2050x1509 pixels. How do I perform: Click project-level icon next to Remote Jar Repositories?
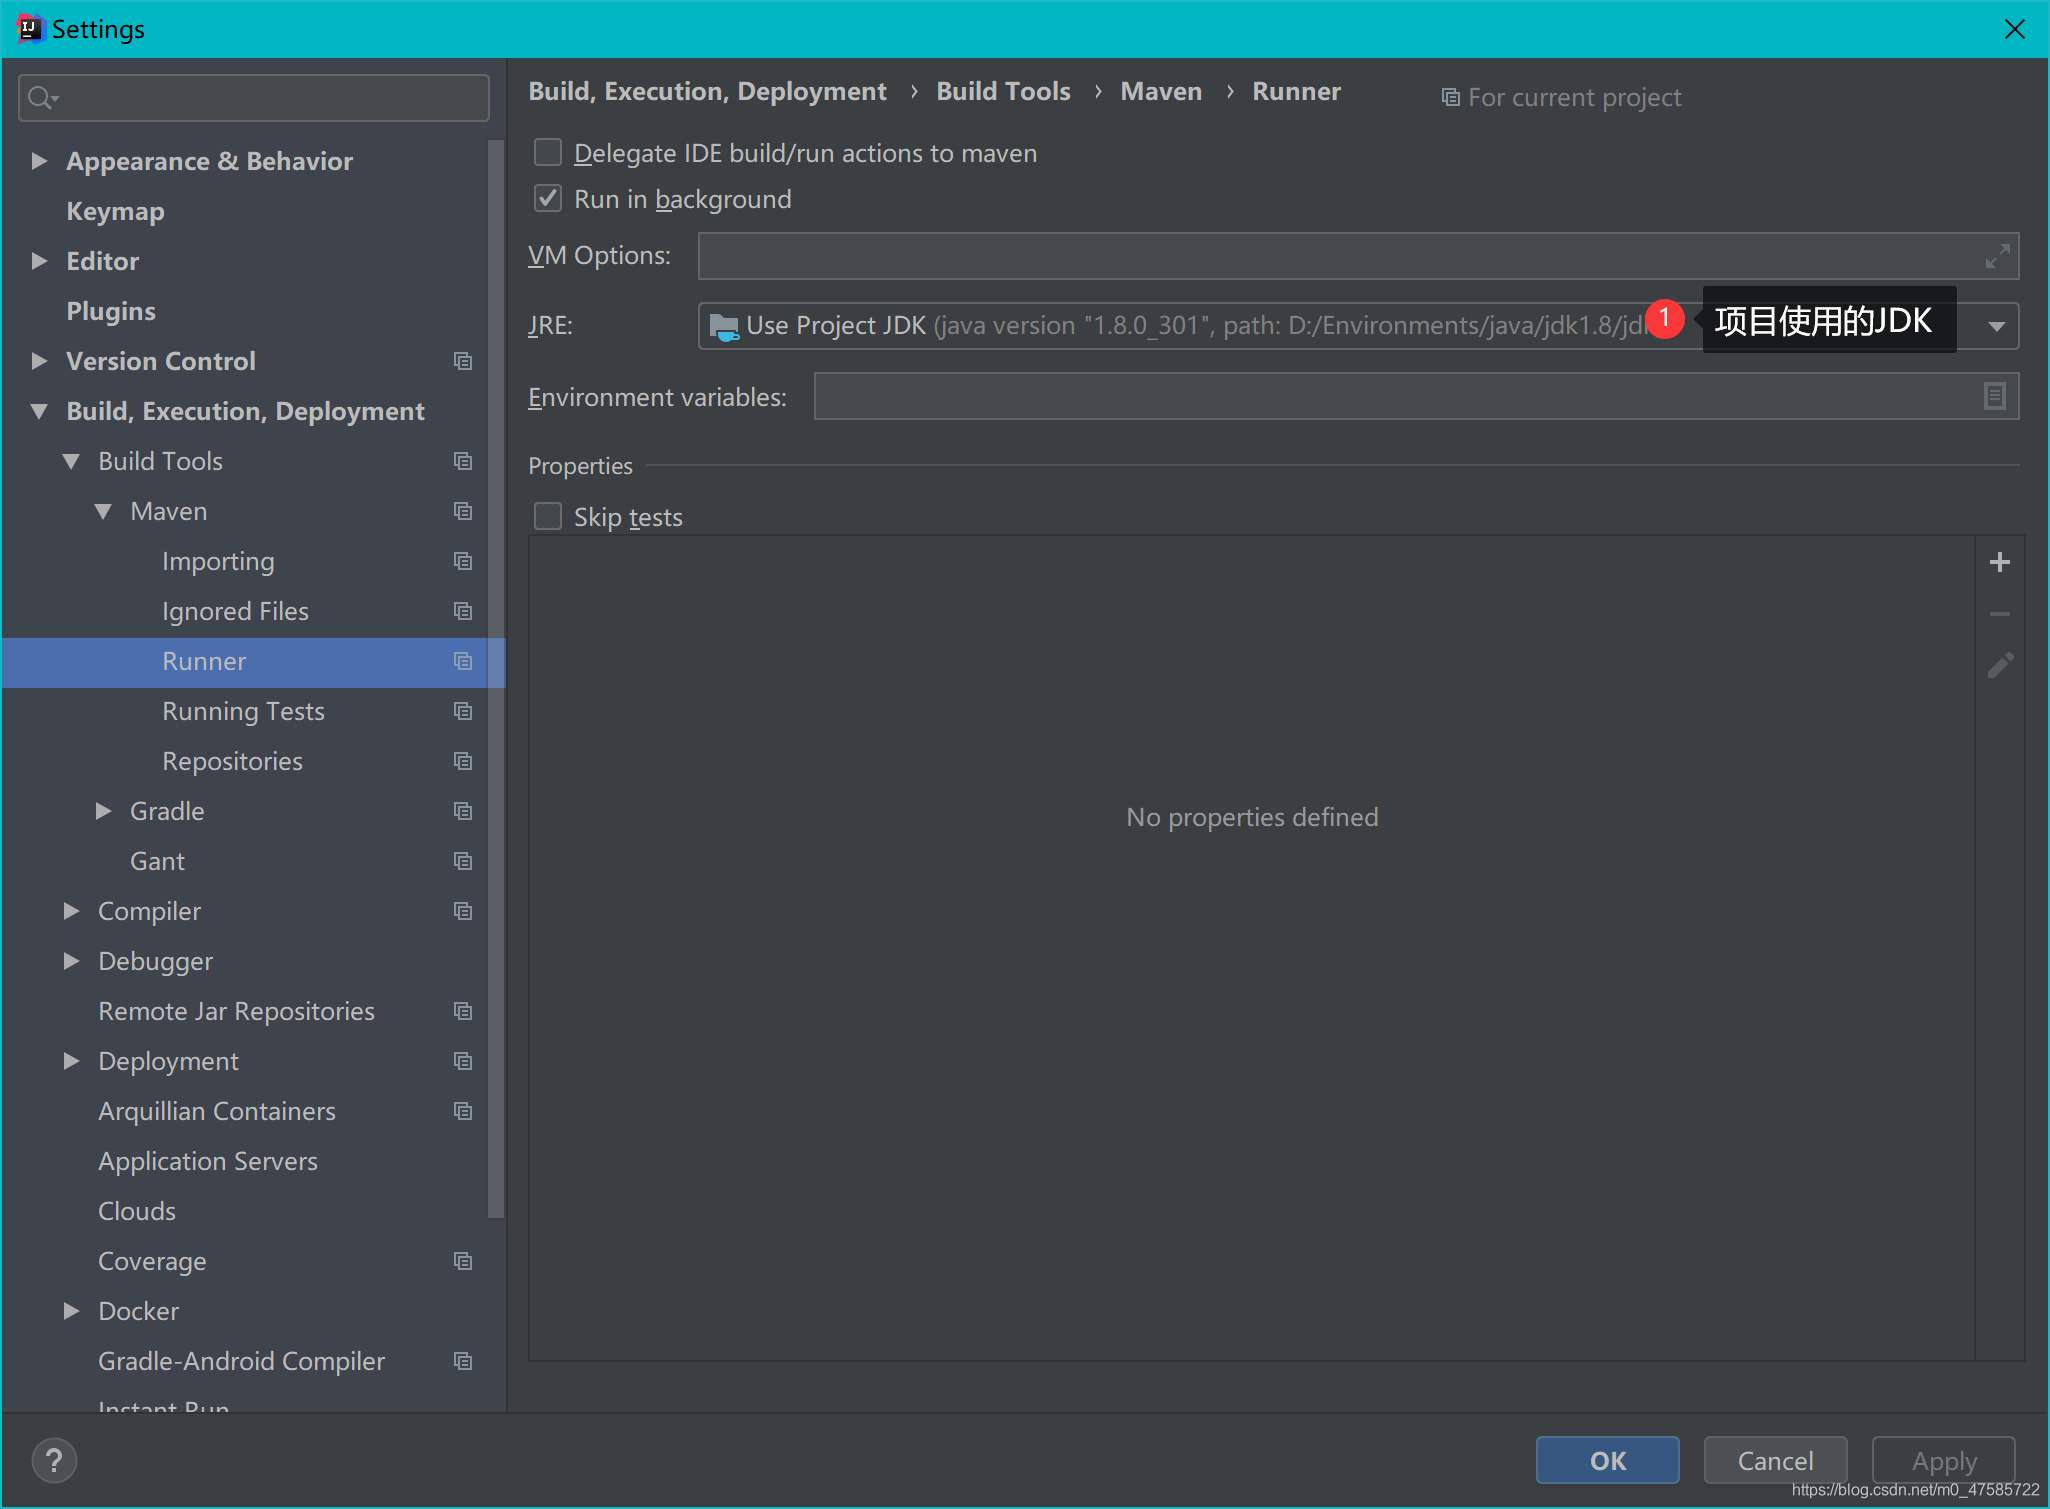click(462, 1011)
